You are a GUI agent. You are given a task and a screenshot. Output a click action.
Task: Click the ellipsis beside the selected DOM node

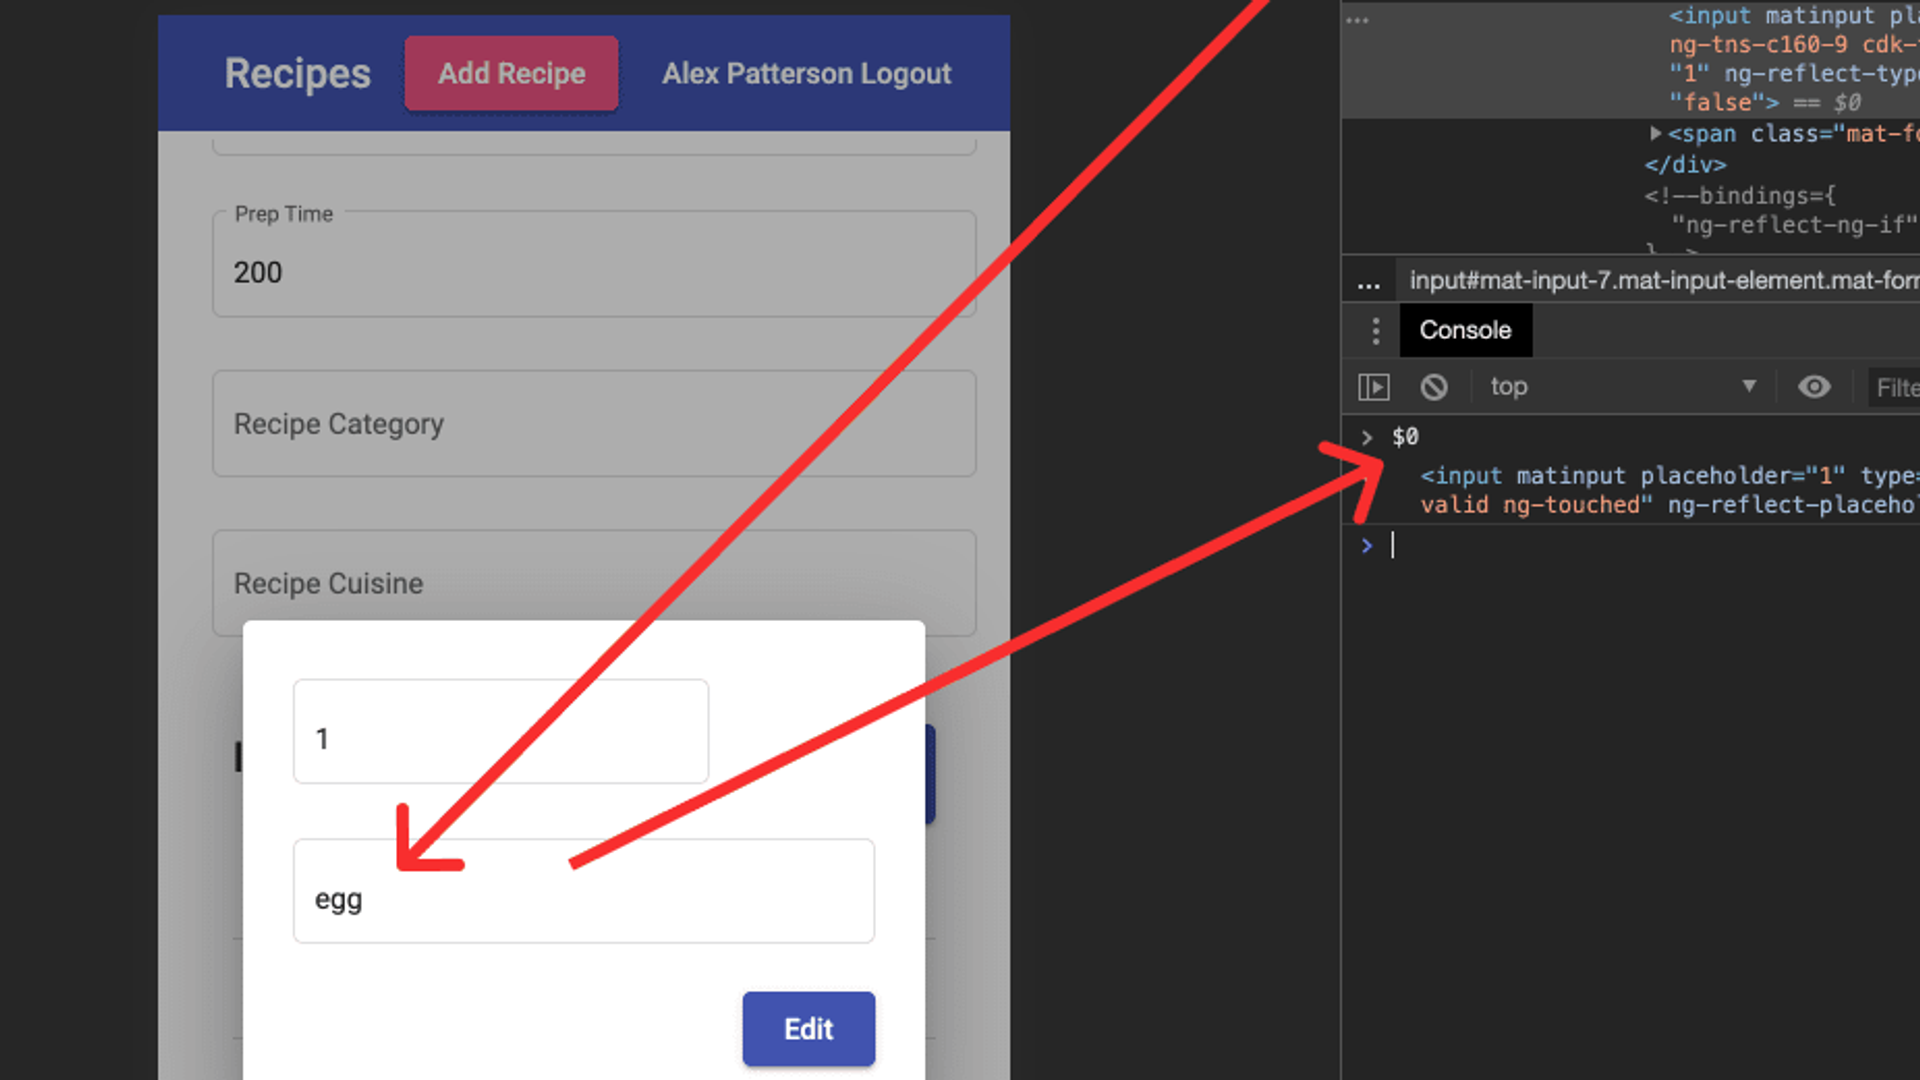1357,19
